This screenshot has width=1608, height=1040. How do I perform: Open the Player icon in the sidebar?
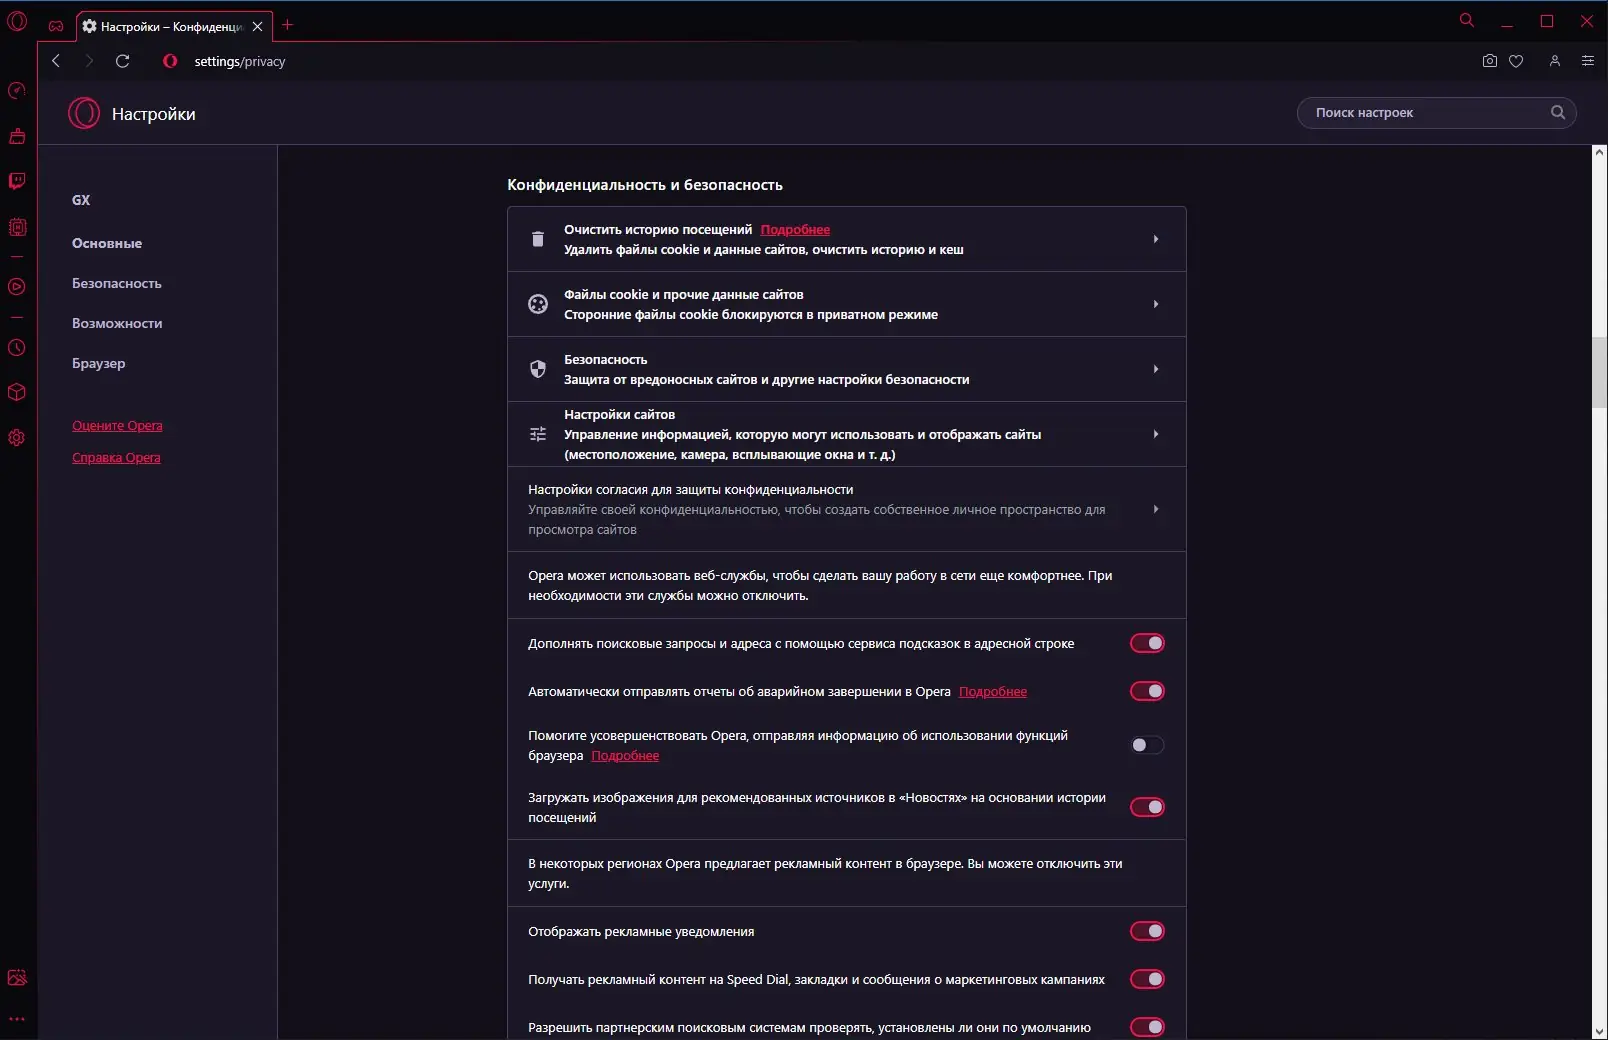[x=17, y=287]
